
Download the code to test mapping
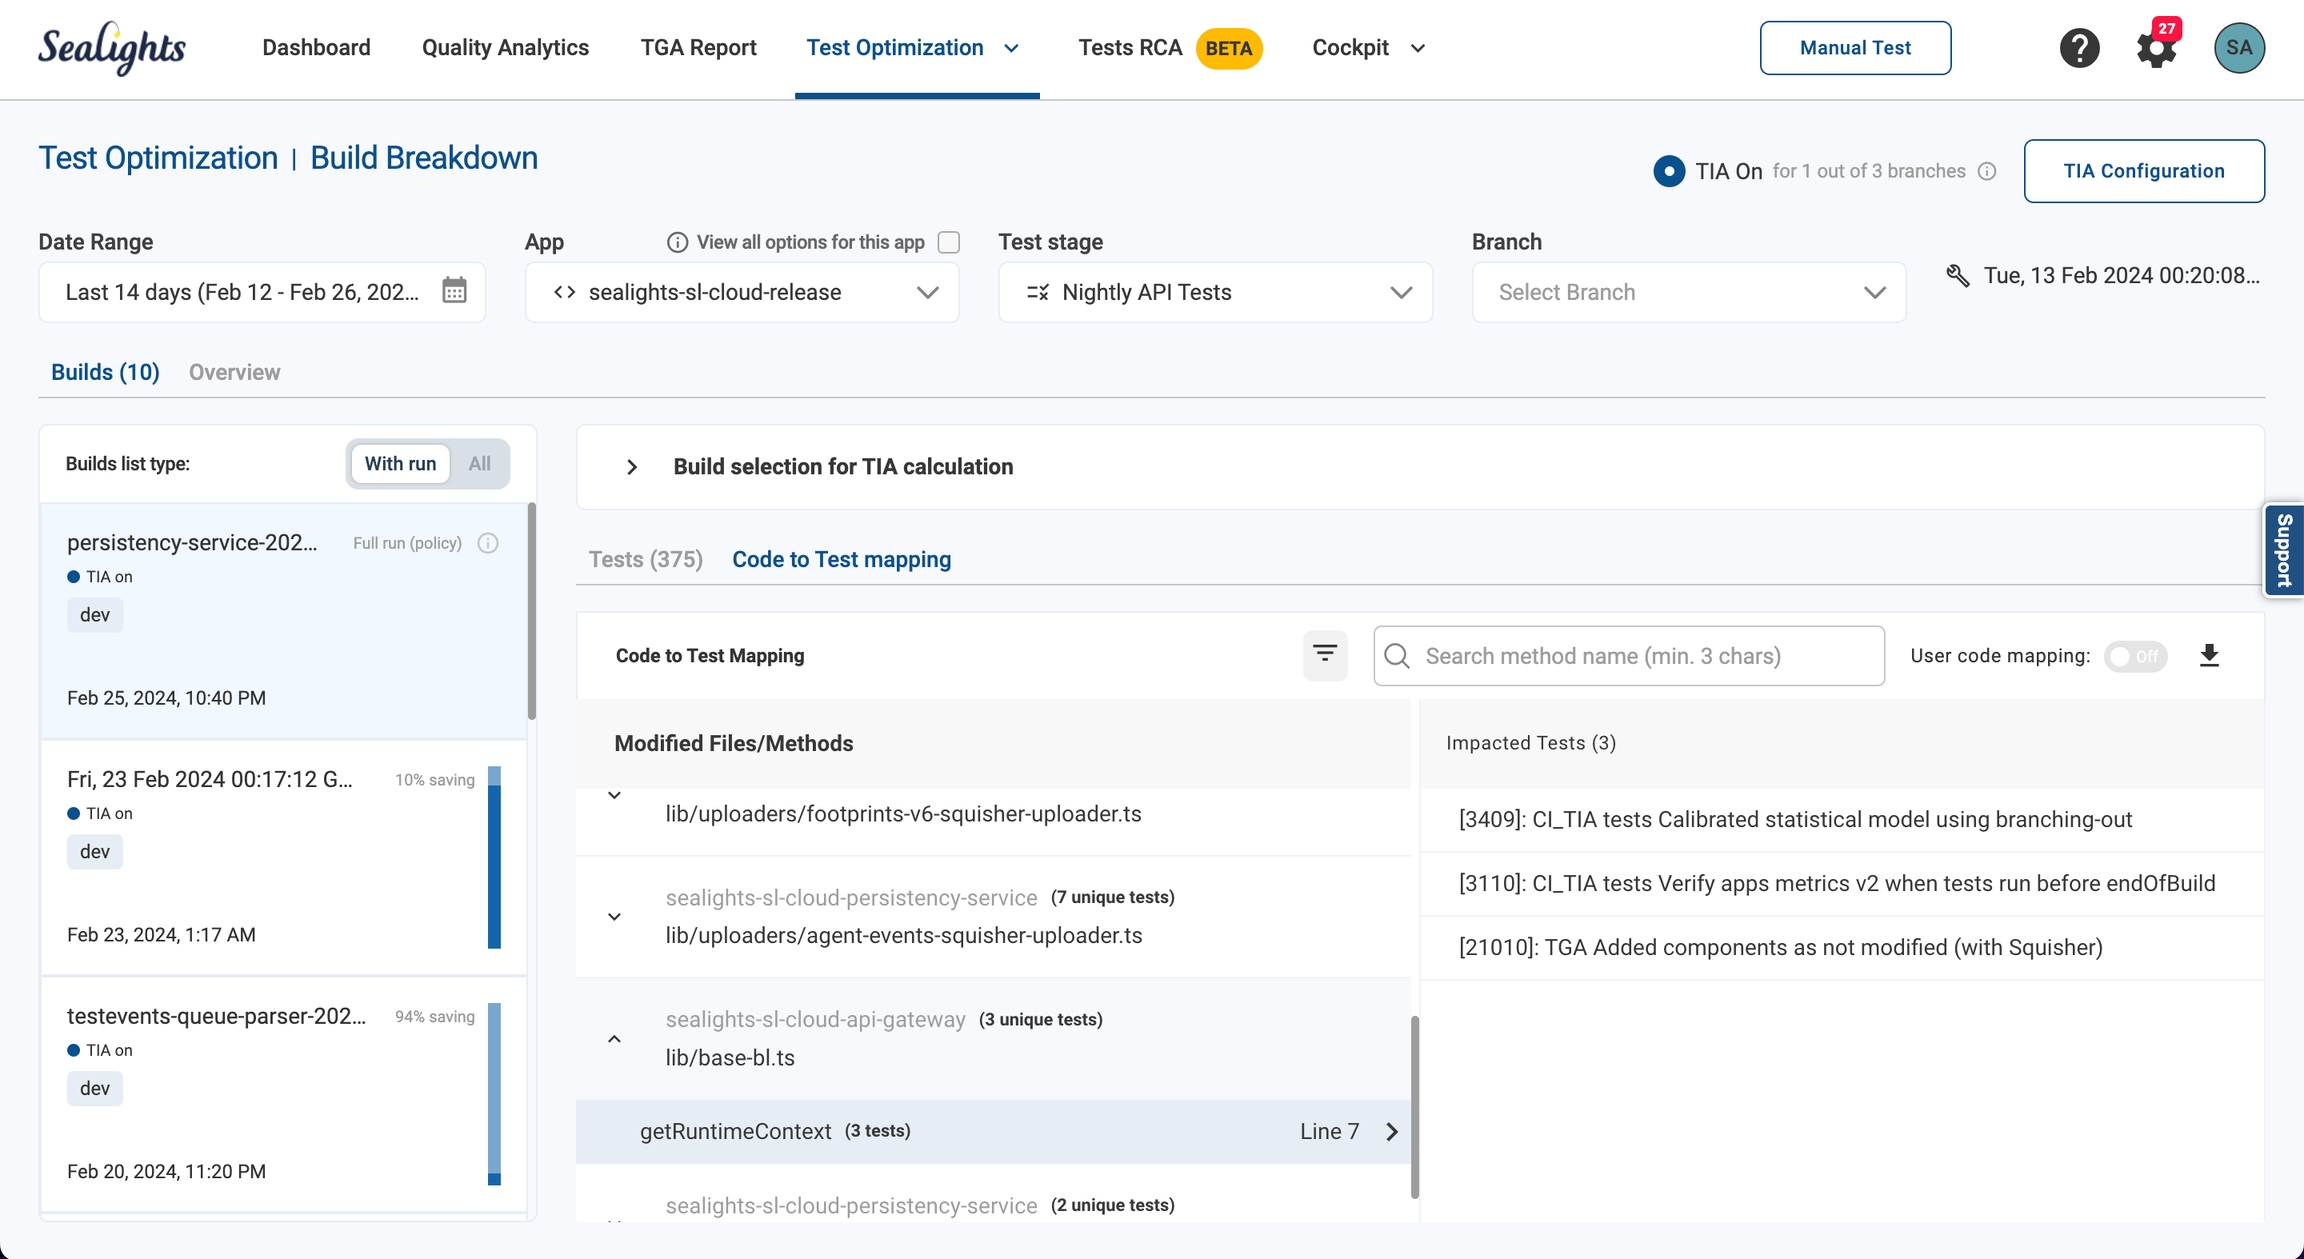pos(2209,655)
